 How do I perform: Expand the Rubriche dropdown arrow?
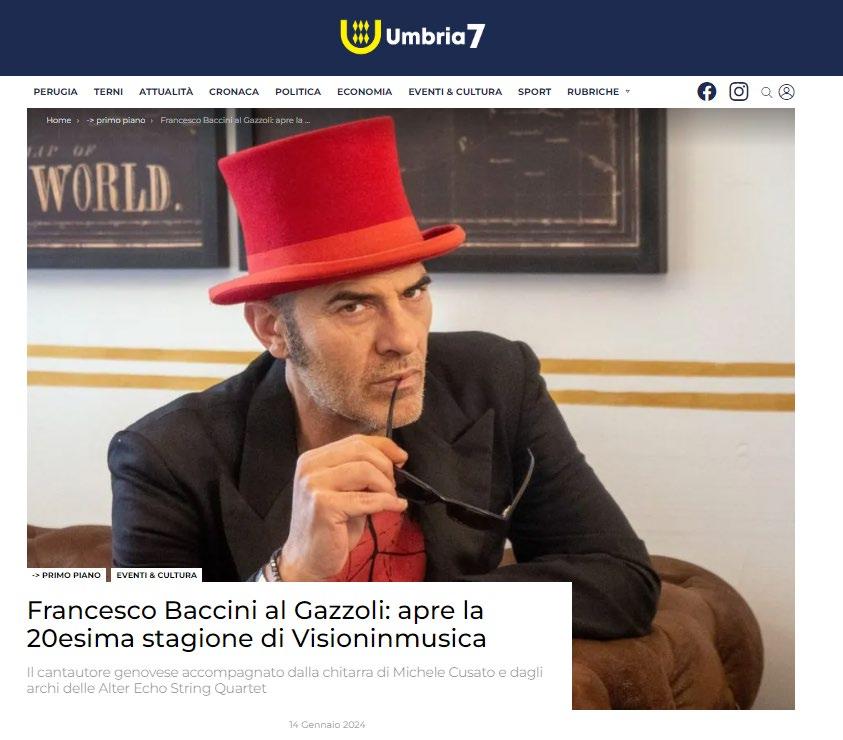[627, 91]
